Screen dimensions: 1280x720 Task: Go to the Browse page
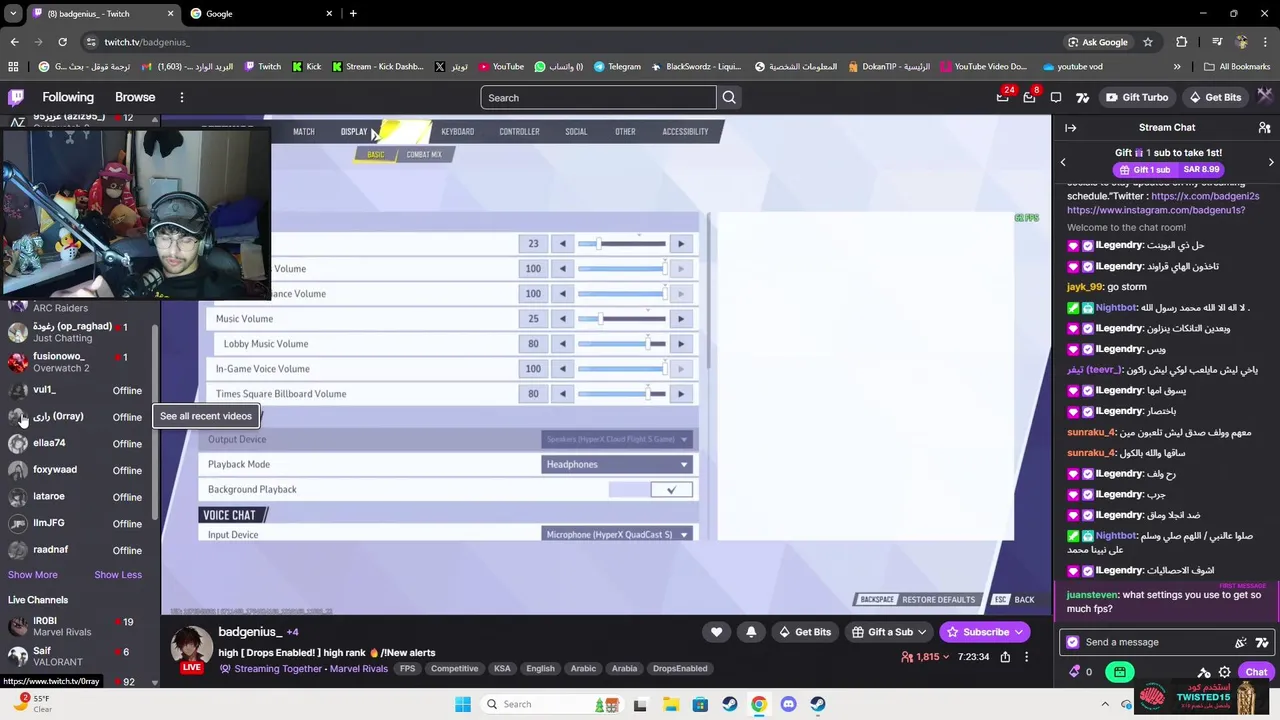[x=135, y=97]
